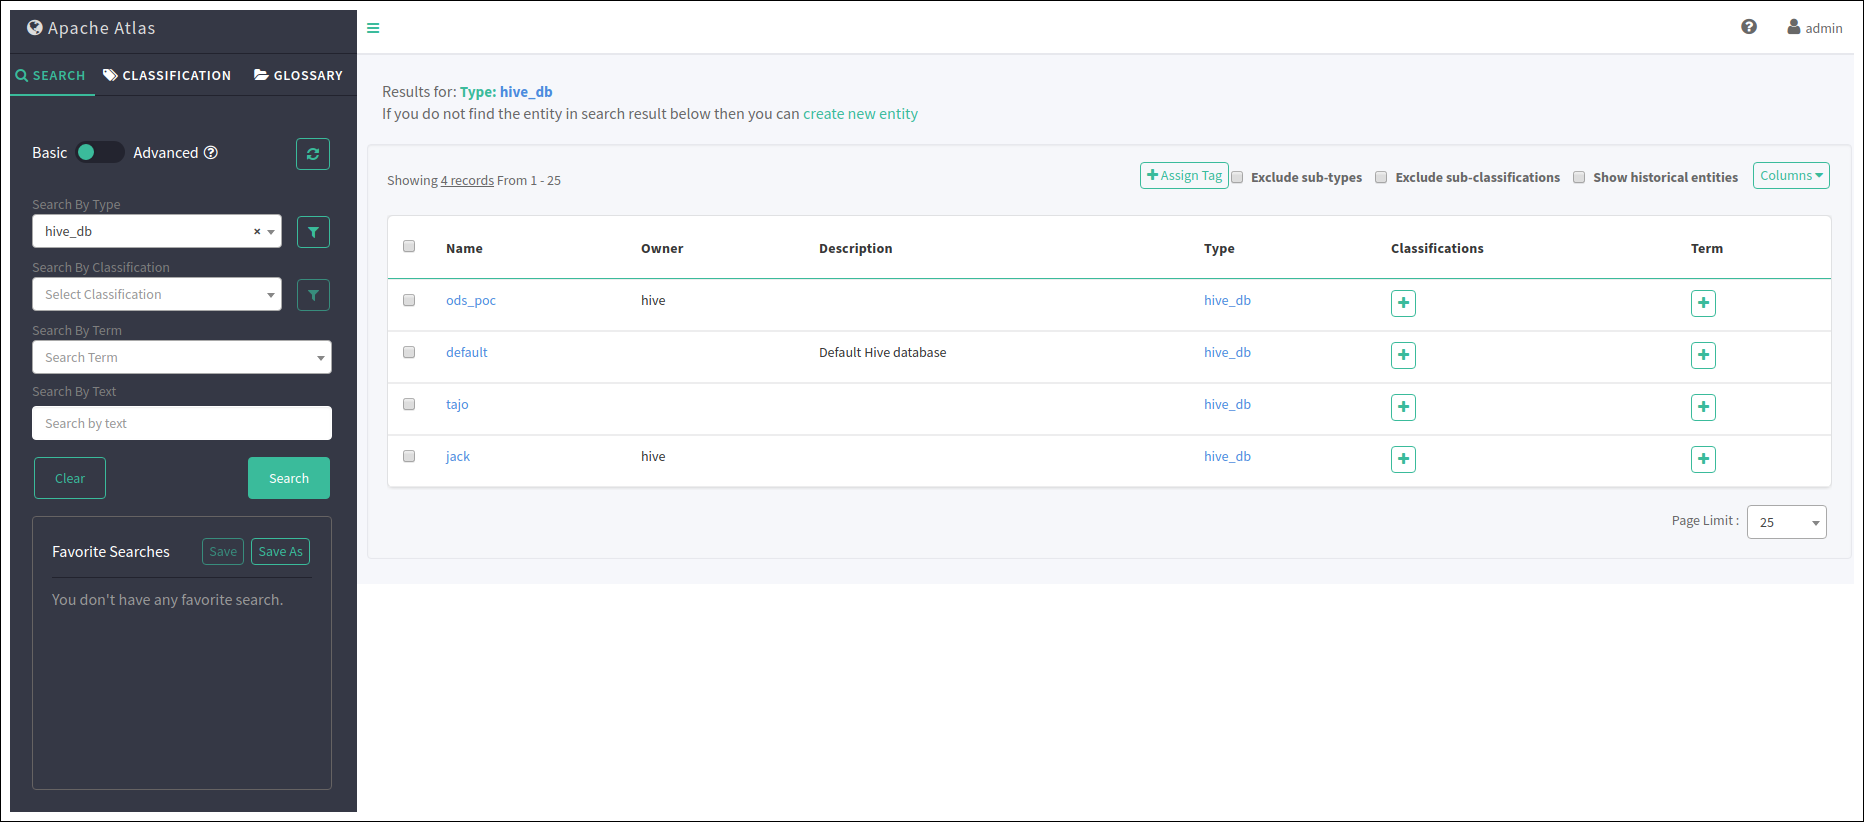The height and width of the screenshot is (822, 1864).
Task: Click hive_db type link in ods_poc row
Action: click(1227, 300)
